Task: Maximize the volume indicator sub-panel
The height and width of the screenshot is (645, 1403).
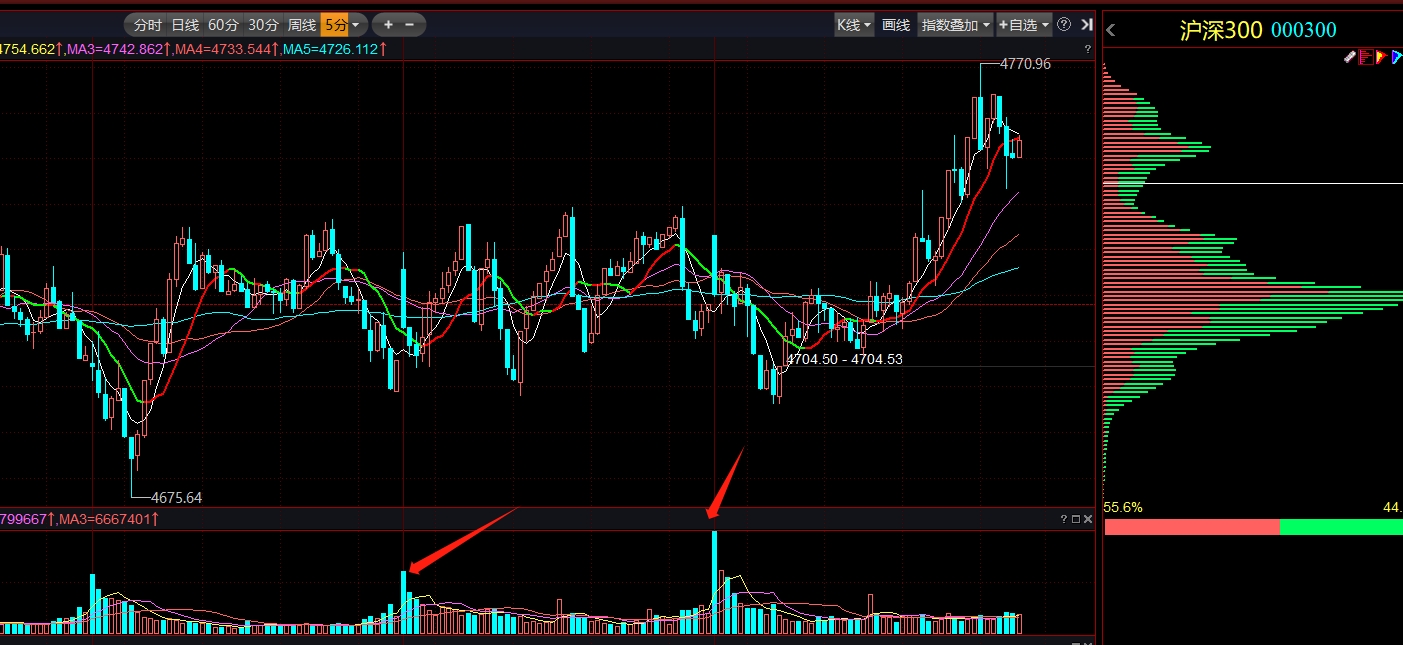Action: (1075, 519)
